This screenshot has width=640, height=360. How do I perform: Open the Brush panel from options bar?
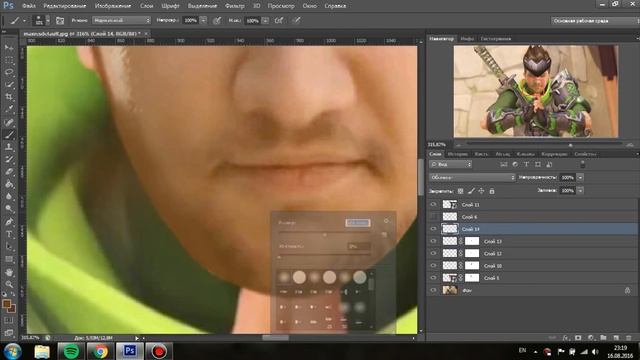60,20
